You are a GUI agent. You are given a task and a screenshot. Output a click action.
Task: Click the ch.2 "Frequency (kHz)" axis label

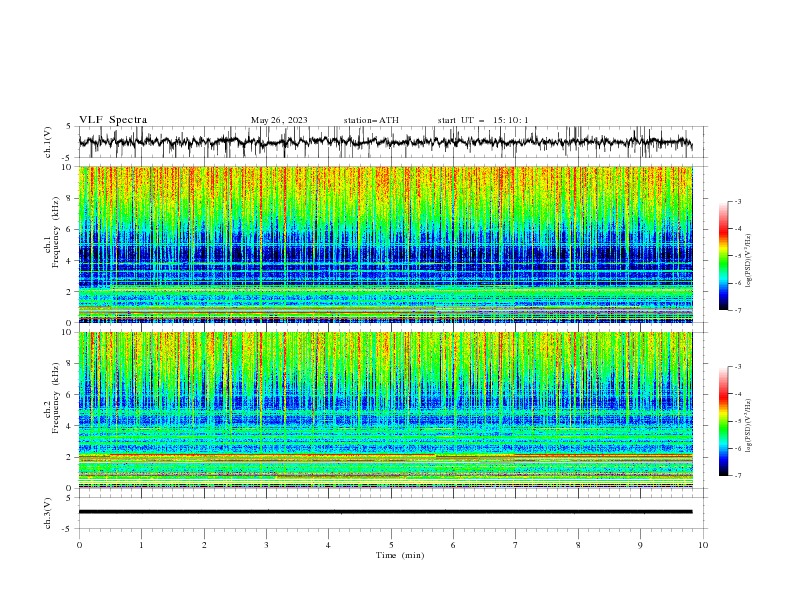click(55, 397)
